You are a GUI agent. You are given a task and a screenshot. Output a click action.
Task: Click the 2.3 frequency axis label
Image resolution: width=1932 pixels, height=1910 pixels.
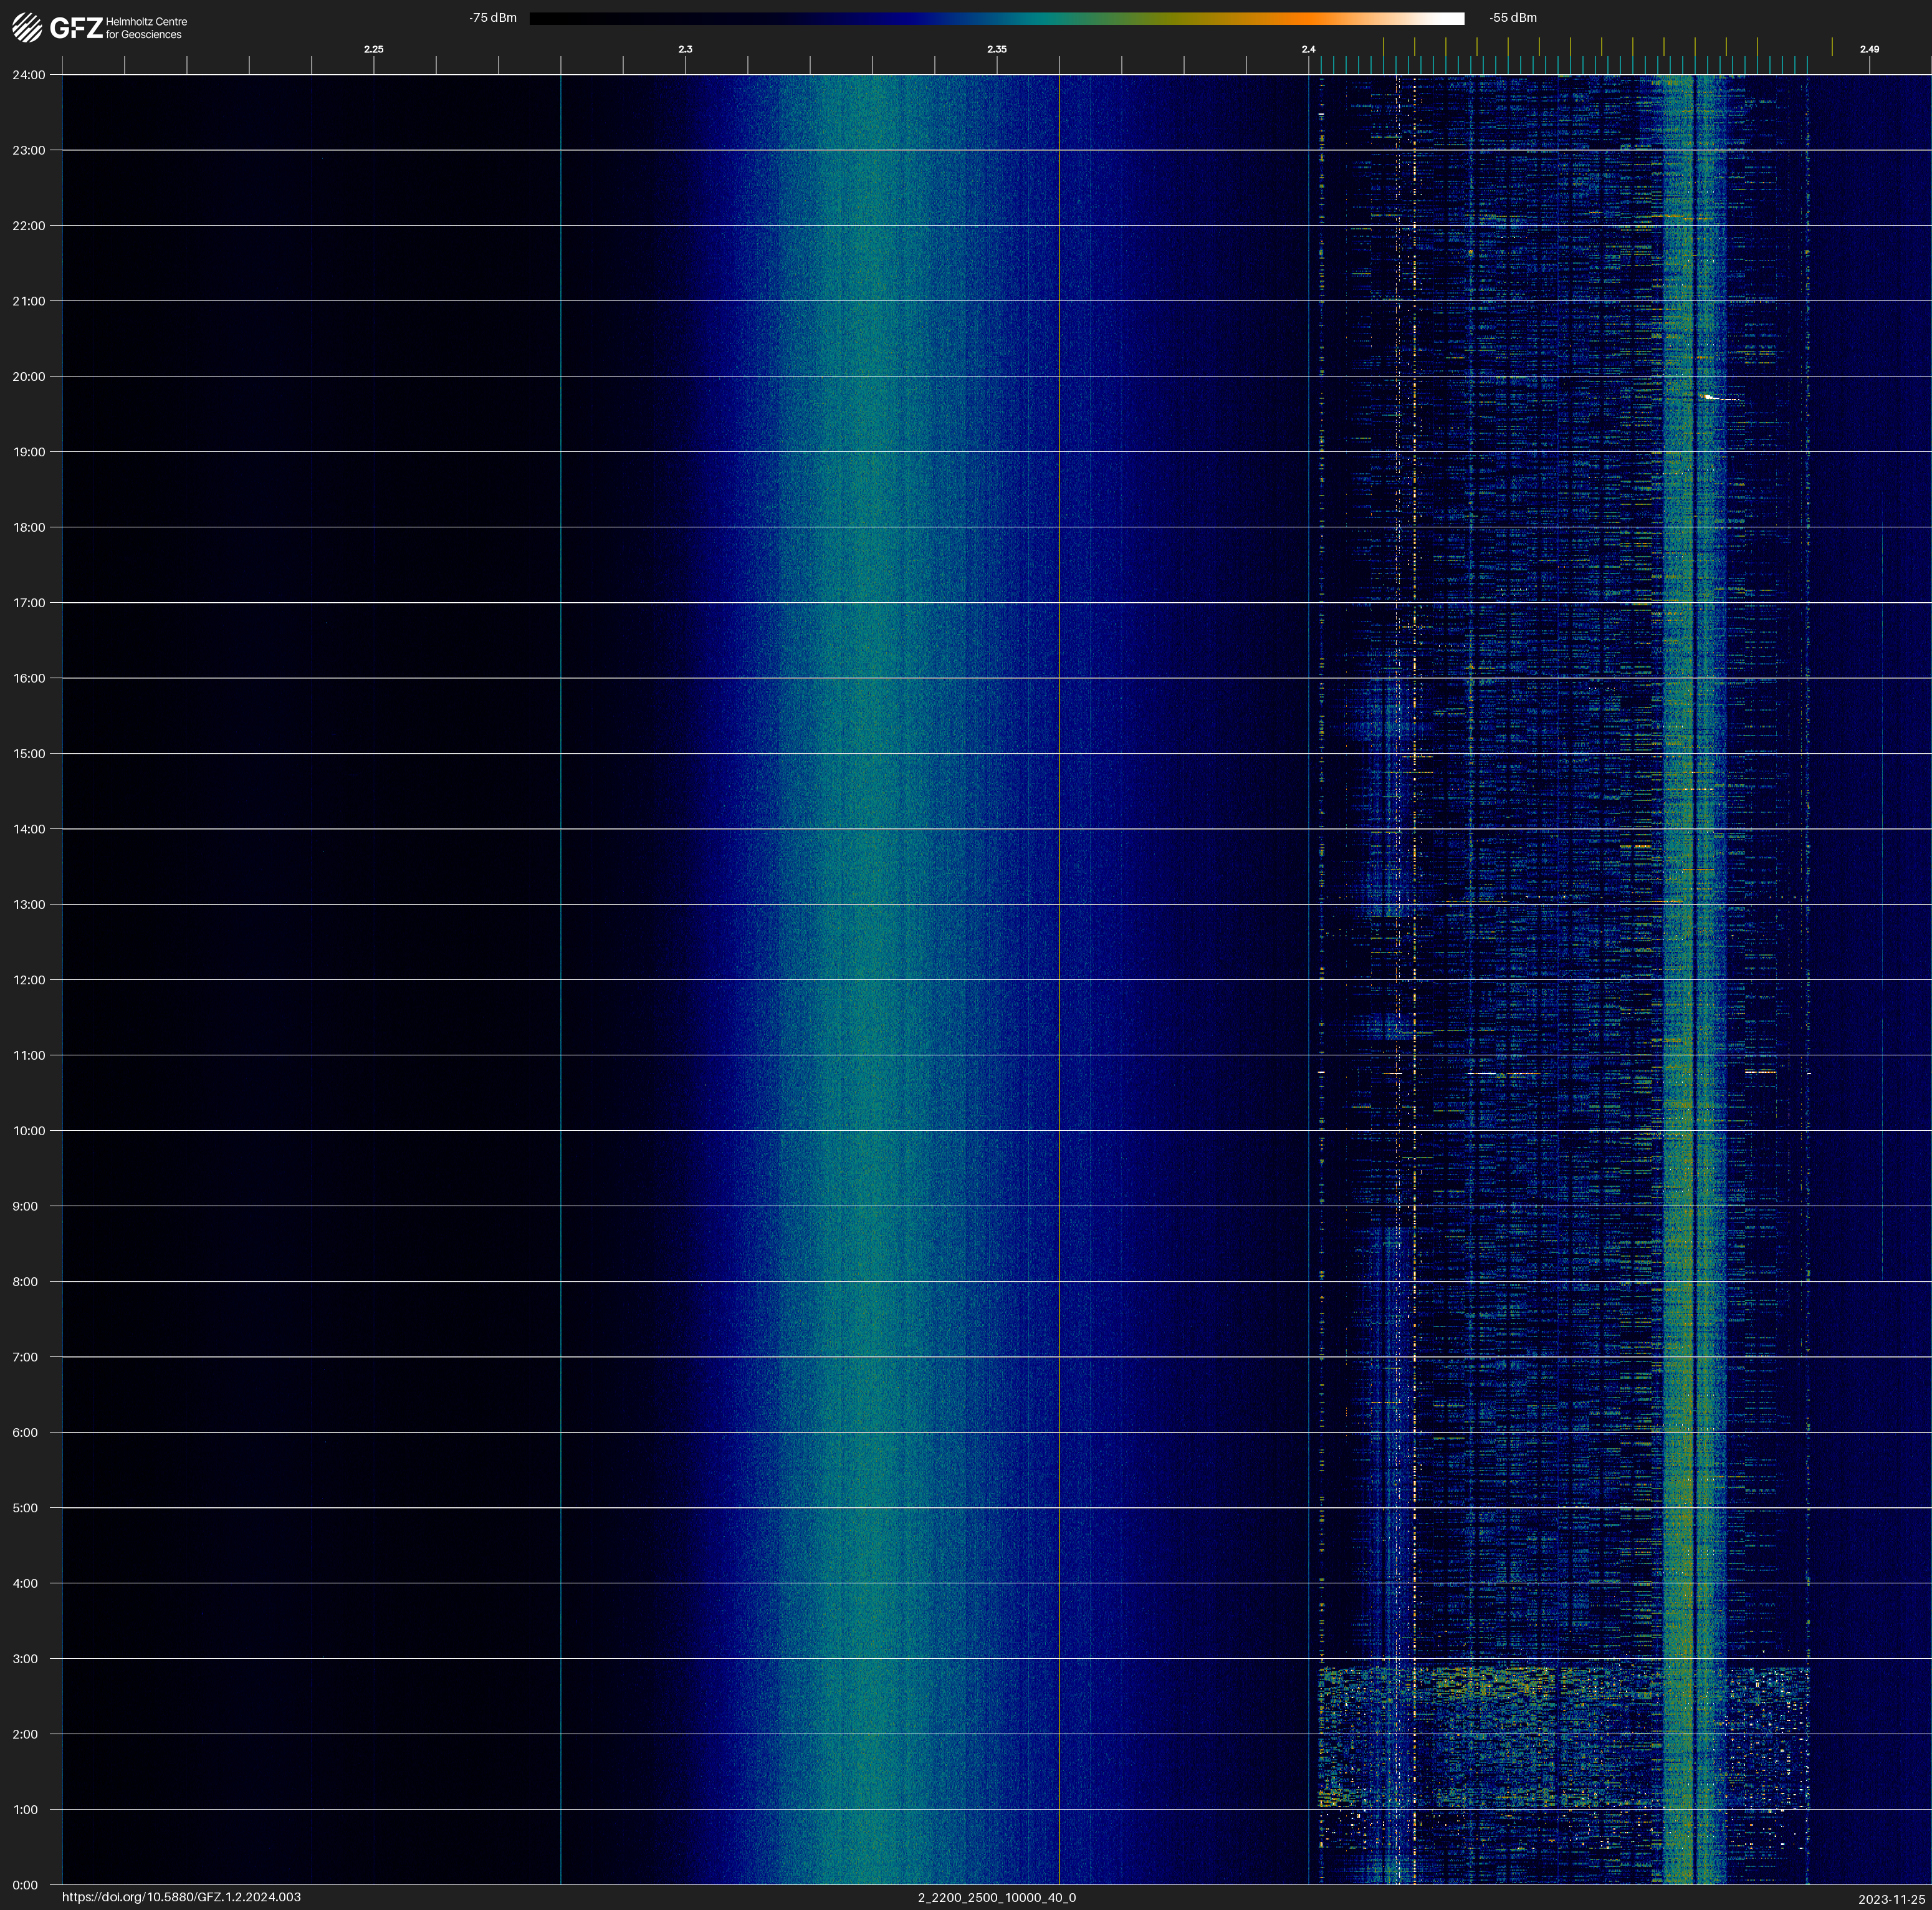(x=685, y=49)
